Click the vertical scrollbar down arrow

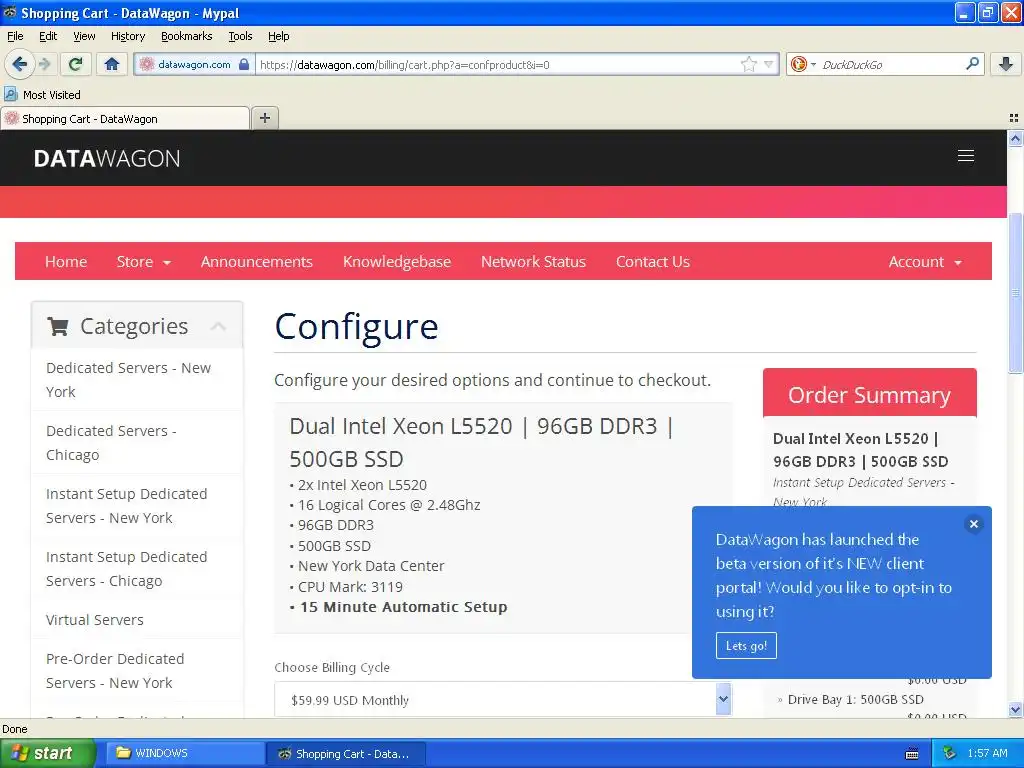click(1015, 709)
